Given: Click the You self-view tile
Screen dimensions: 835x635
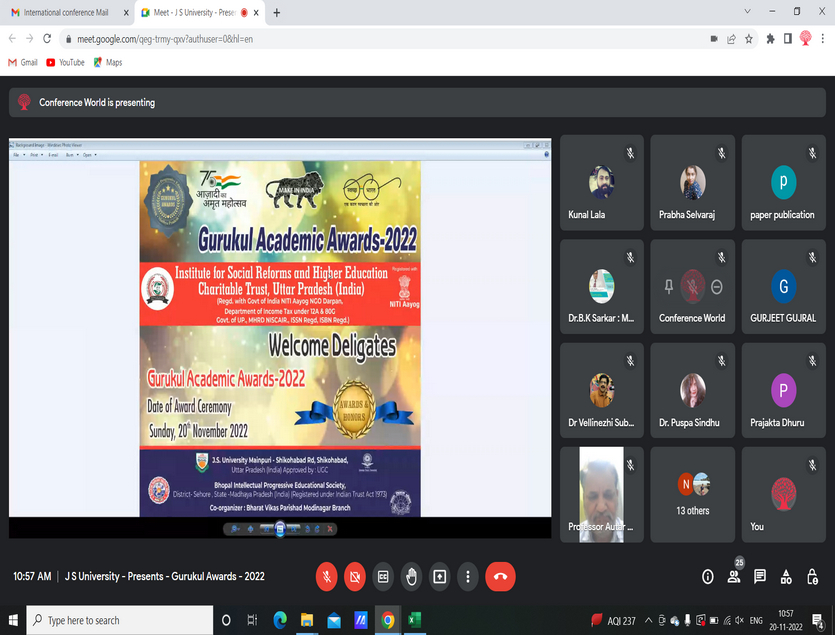Looking at the screenshot, I should (x=783, y=494).
